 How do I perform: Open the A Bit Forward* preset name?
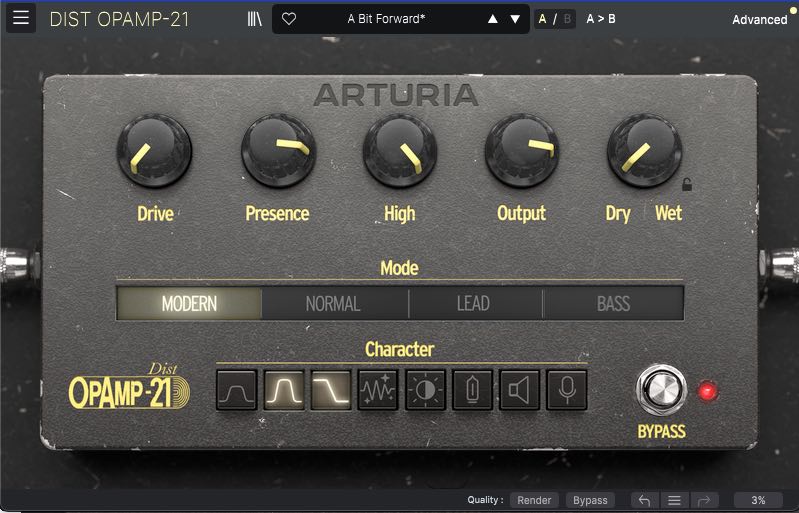tap(386, 19)
